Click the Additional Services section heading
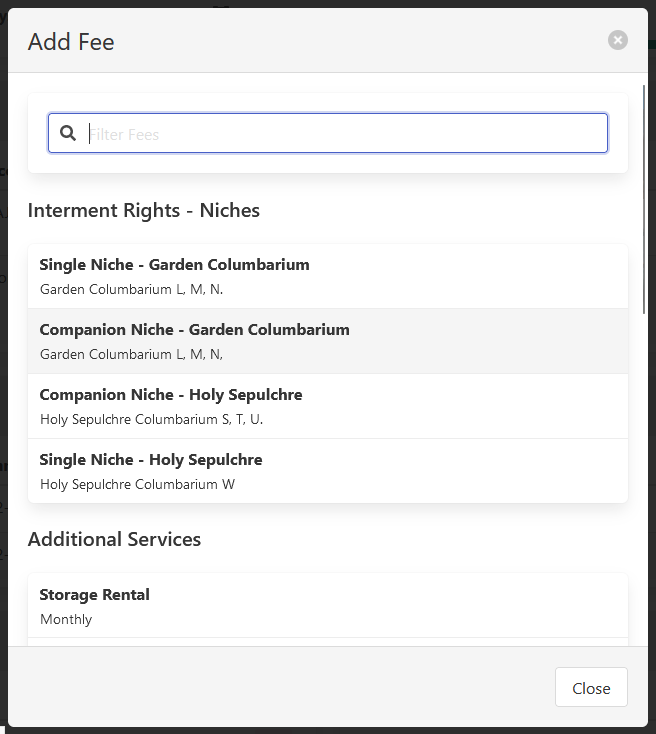 point(114,539)
